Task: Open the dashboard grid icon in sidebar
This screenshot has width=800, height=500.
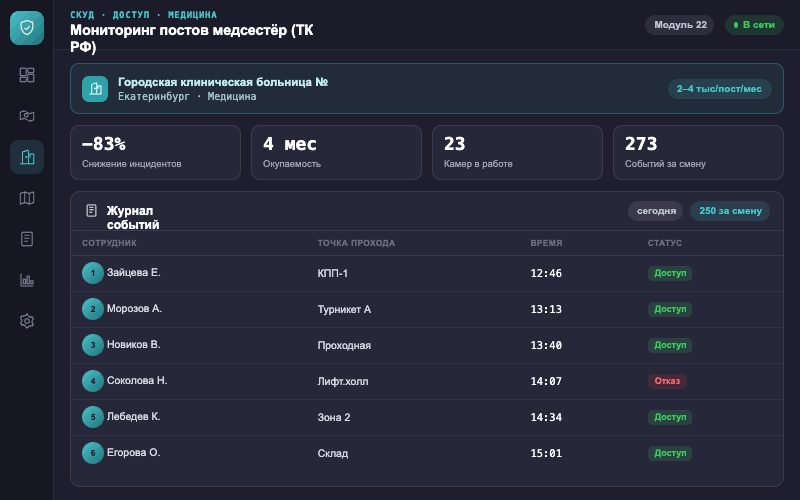Action: click(x=27, y=75)
